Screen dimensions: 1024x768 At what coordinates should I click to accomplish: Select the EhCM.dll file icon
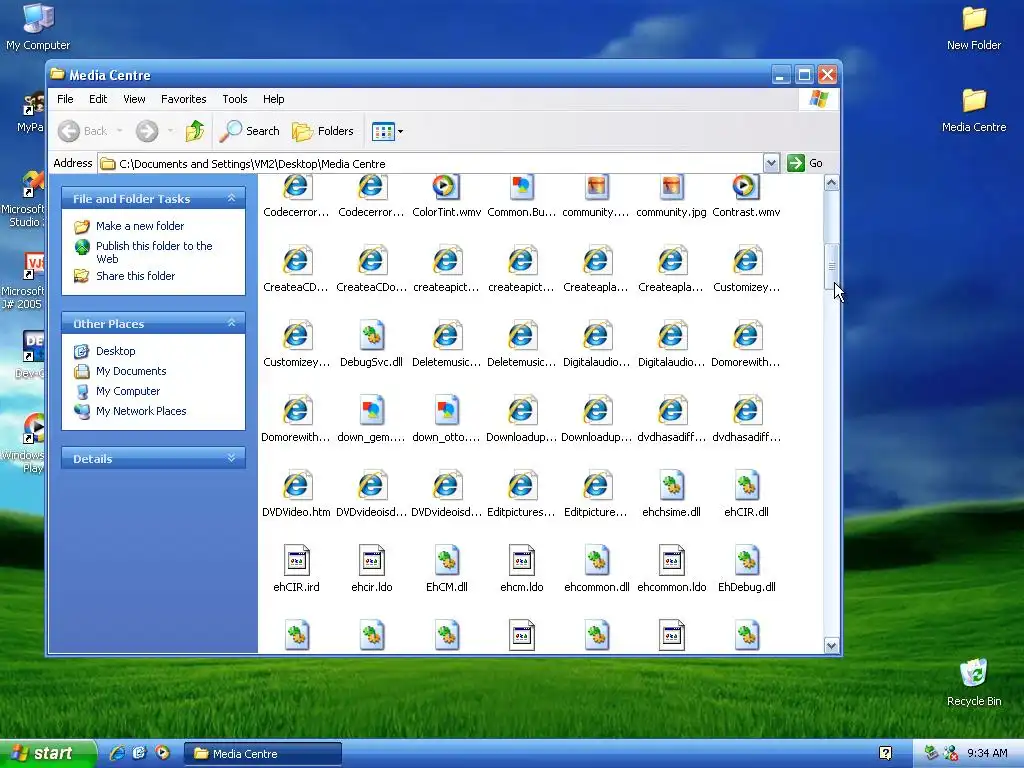[446, 560]
